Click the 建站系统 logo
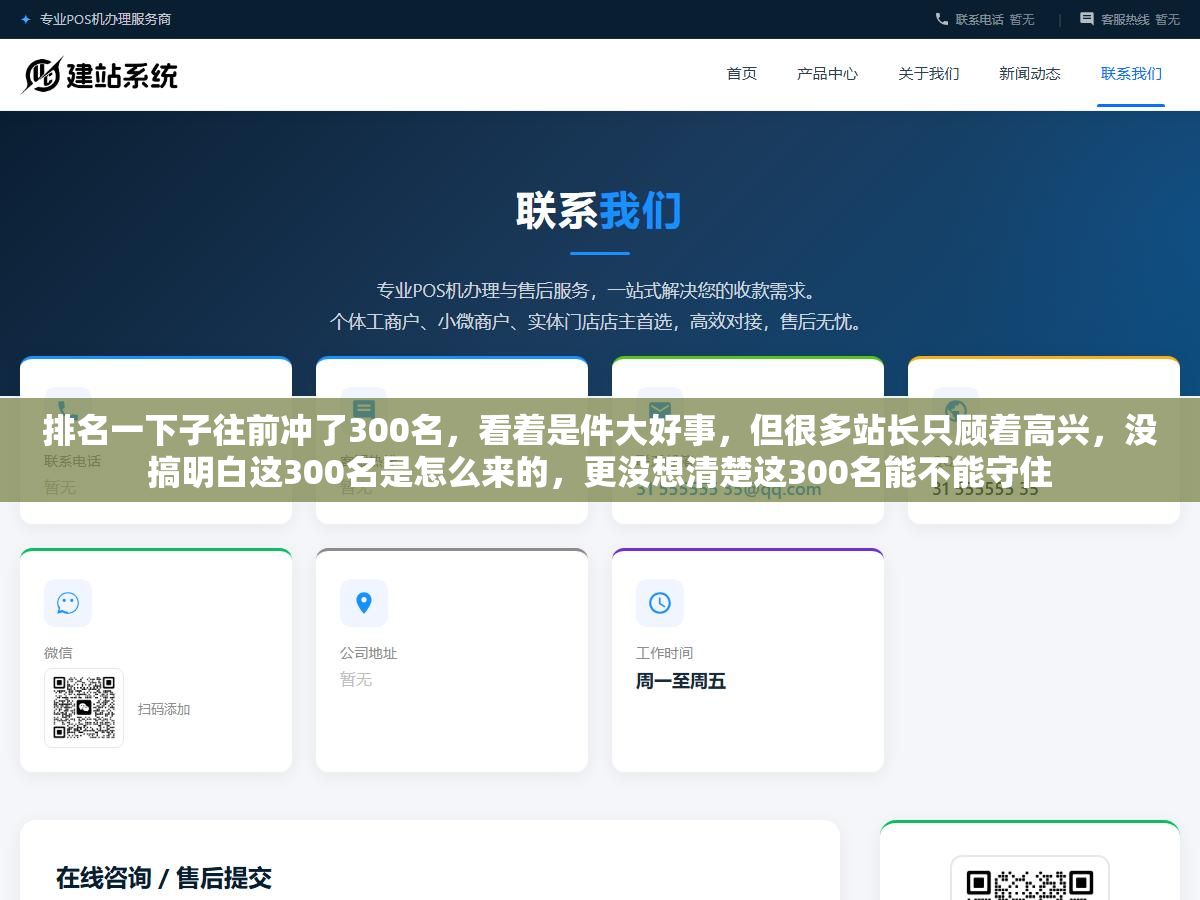Image resolution: width=1200 pixels, height=900 pixels. coord(99,75)
